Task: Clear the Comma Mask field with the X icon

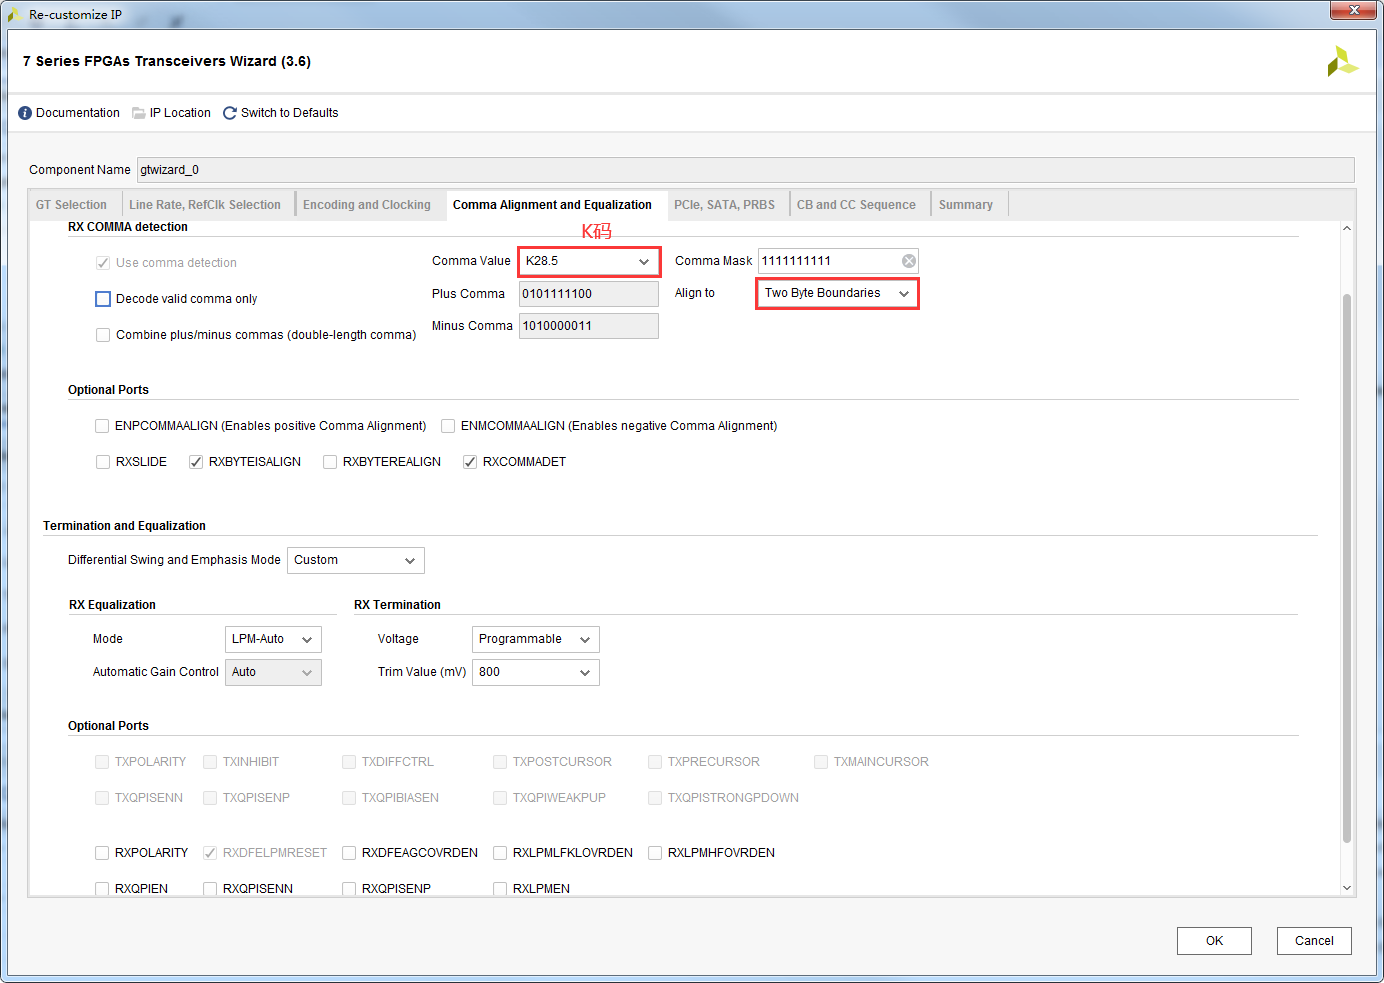Action: pyautogui.click(x=909, y=261)
